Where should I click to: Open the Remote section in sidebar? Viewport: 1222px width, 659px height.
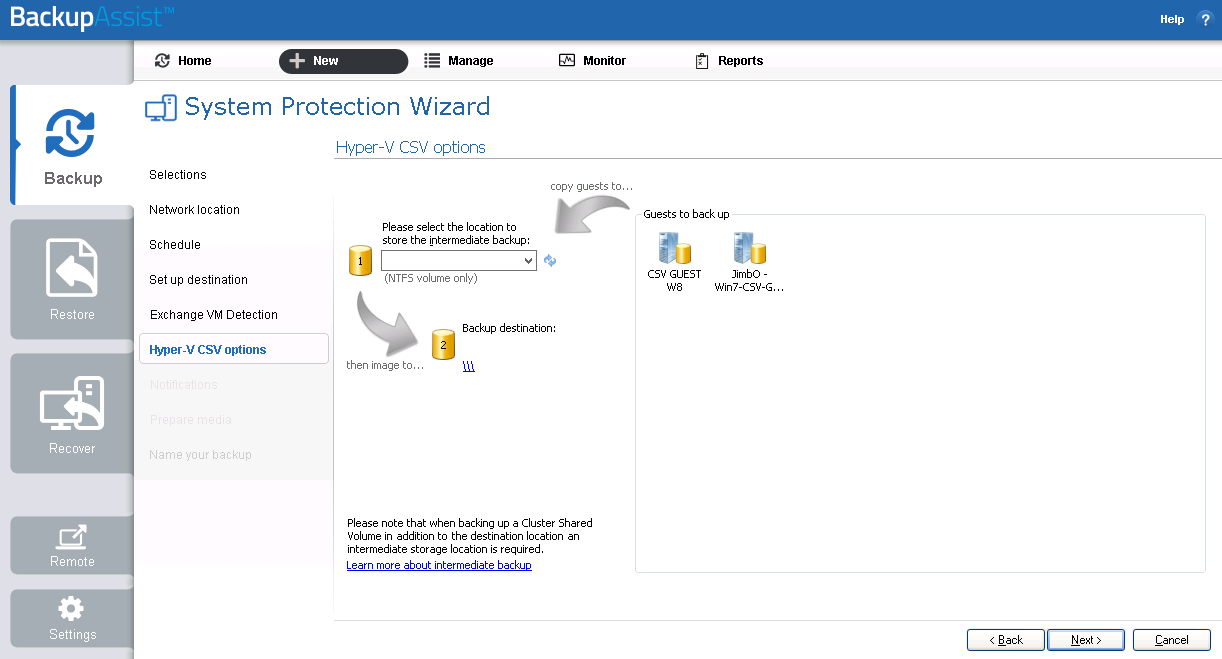72,545
